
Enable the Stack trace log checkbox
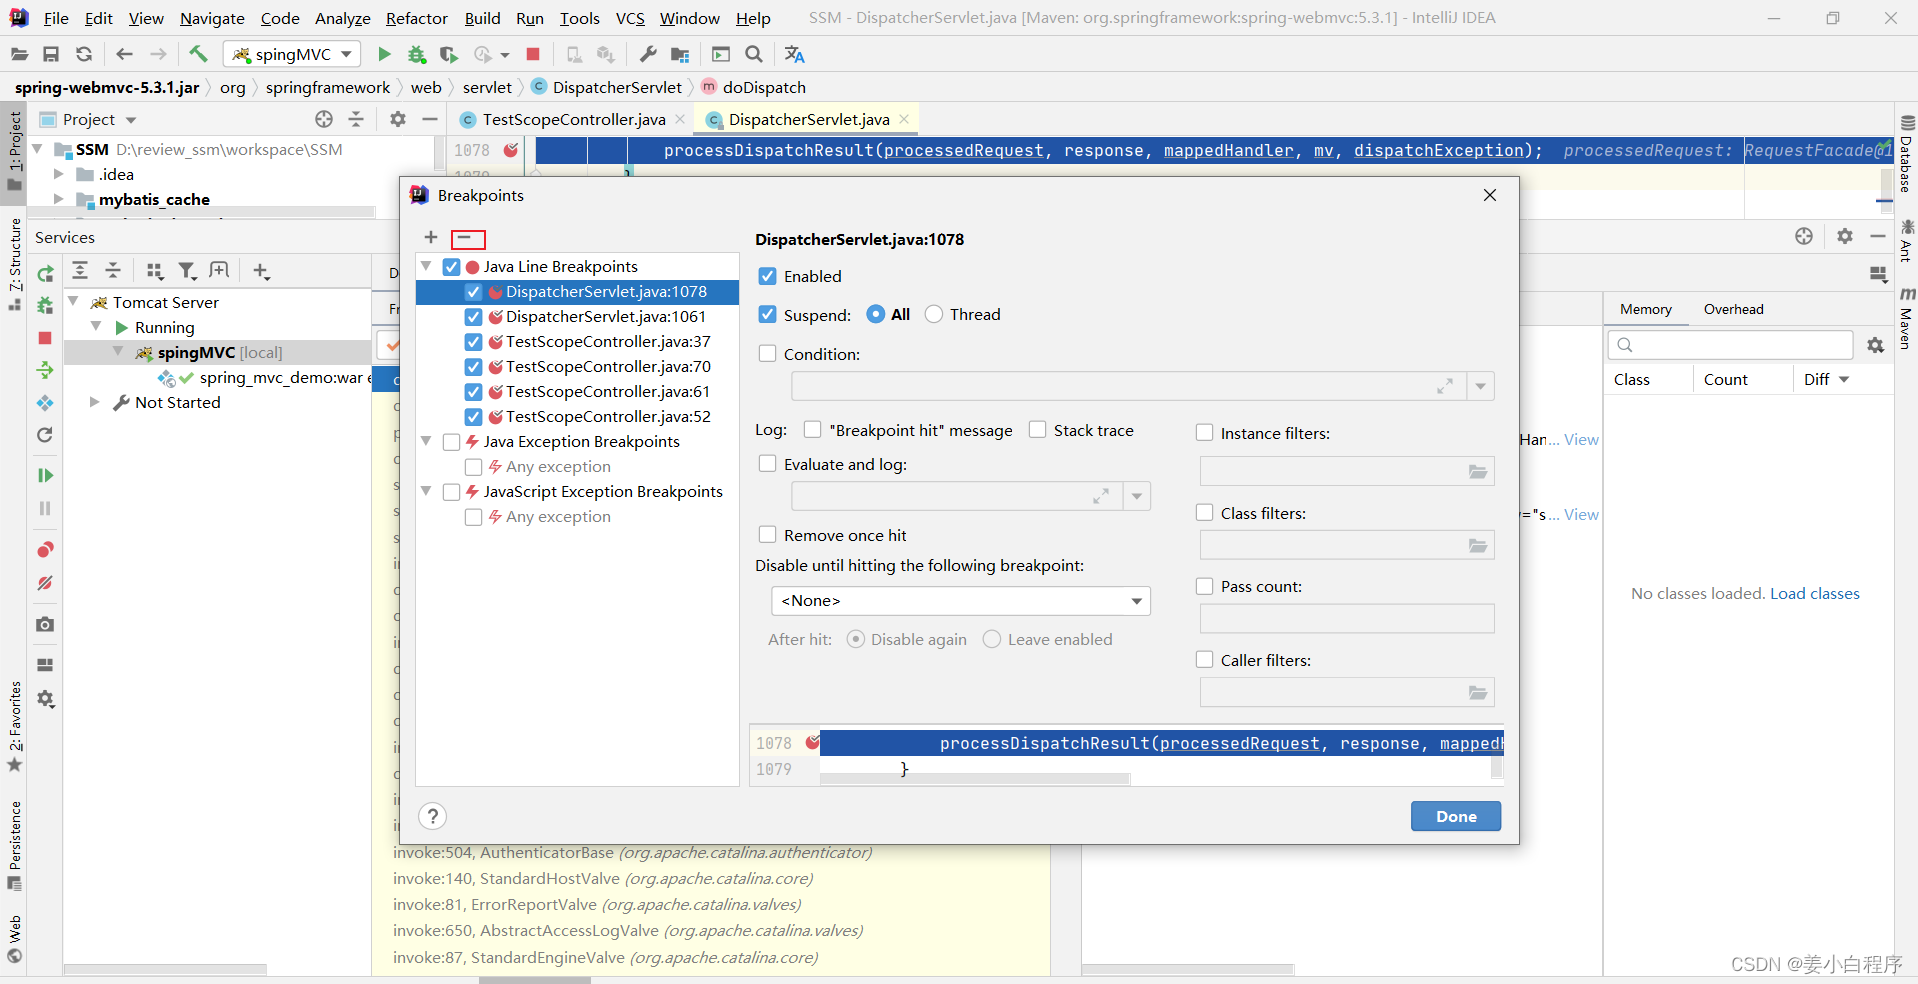[1037, 429]
